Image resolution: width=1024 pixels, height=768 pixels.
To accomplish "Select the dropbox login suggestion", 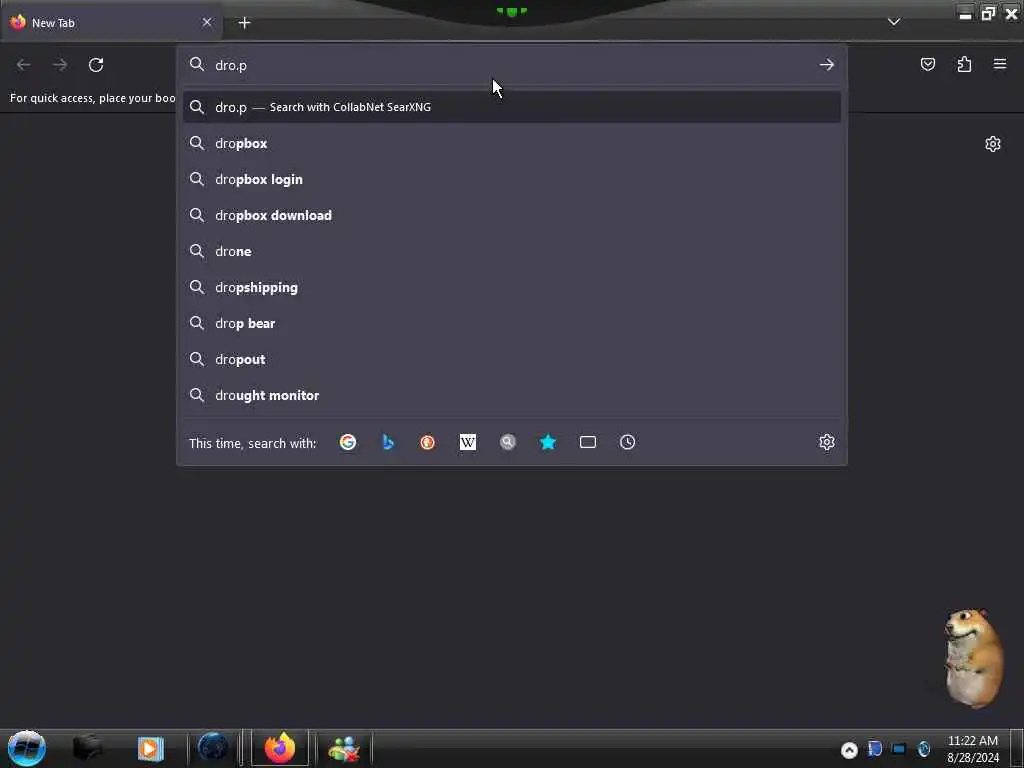I will pos(511,179).
